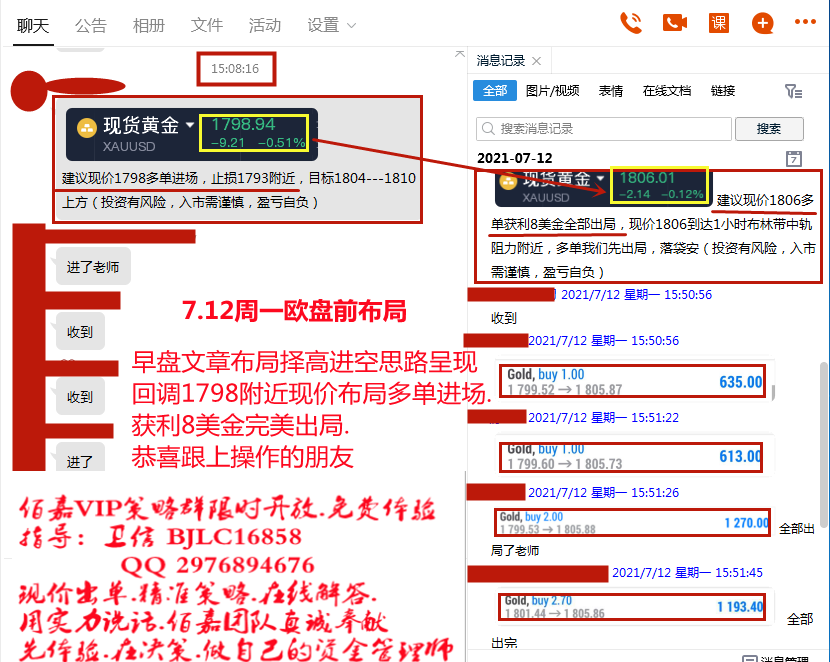Start a voice call in the group
830x662 pixels.
coord(631,23)
